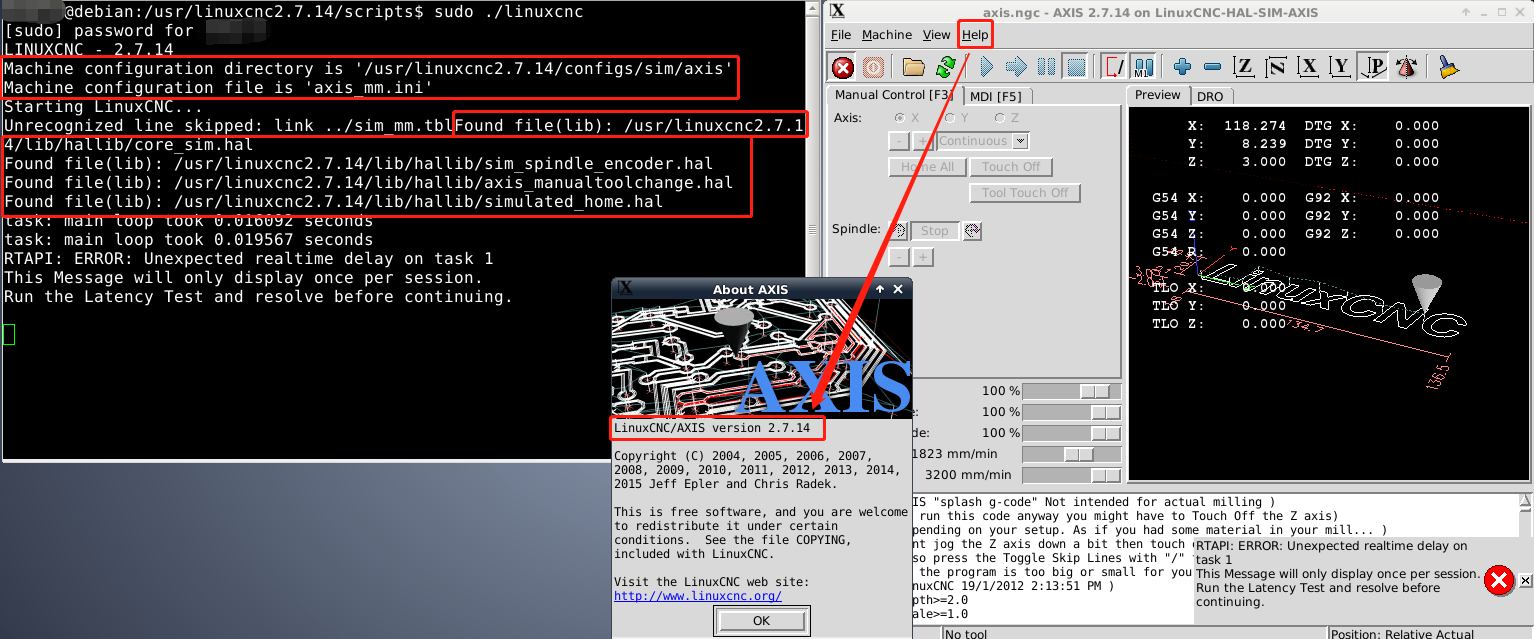1534x639 pixels.
Task: Pause program execution
Action: click(x=1046, y=67)
